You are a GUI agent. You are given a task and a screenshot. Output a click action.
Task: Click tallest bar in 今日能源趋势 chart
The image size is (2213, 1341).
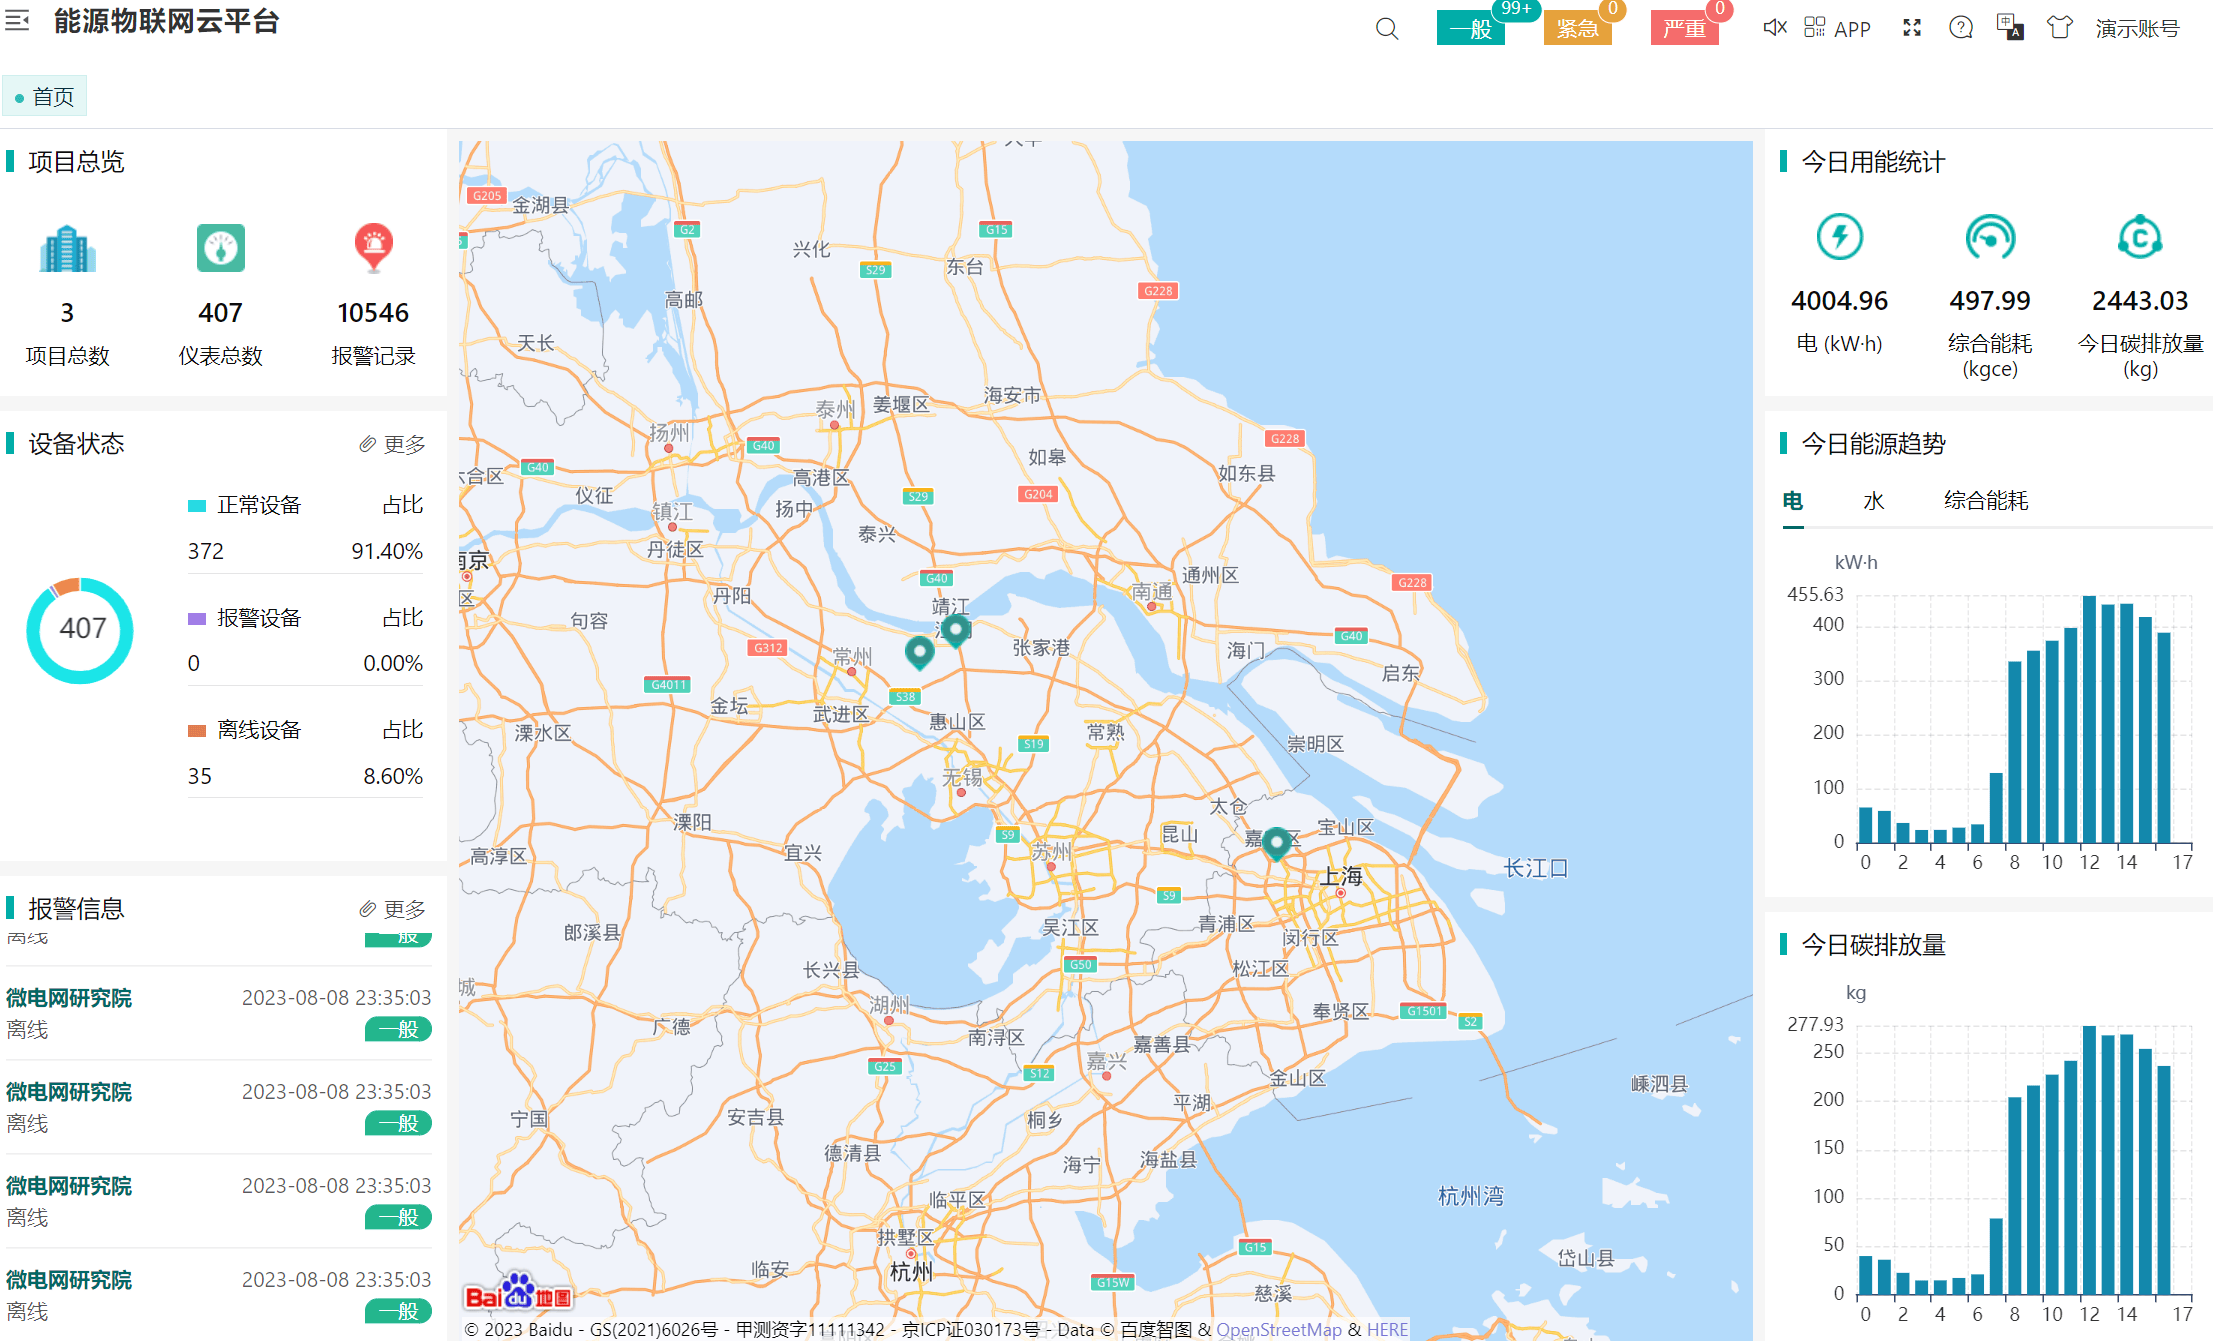(2089, 719)
